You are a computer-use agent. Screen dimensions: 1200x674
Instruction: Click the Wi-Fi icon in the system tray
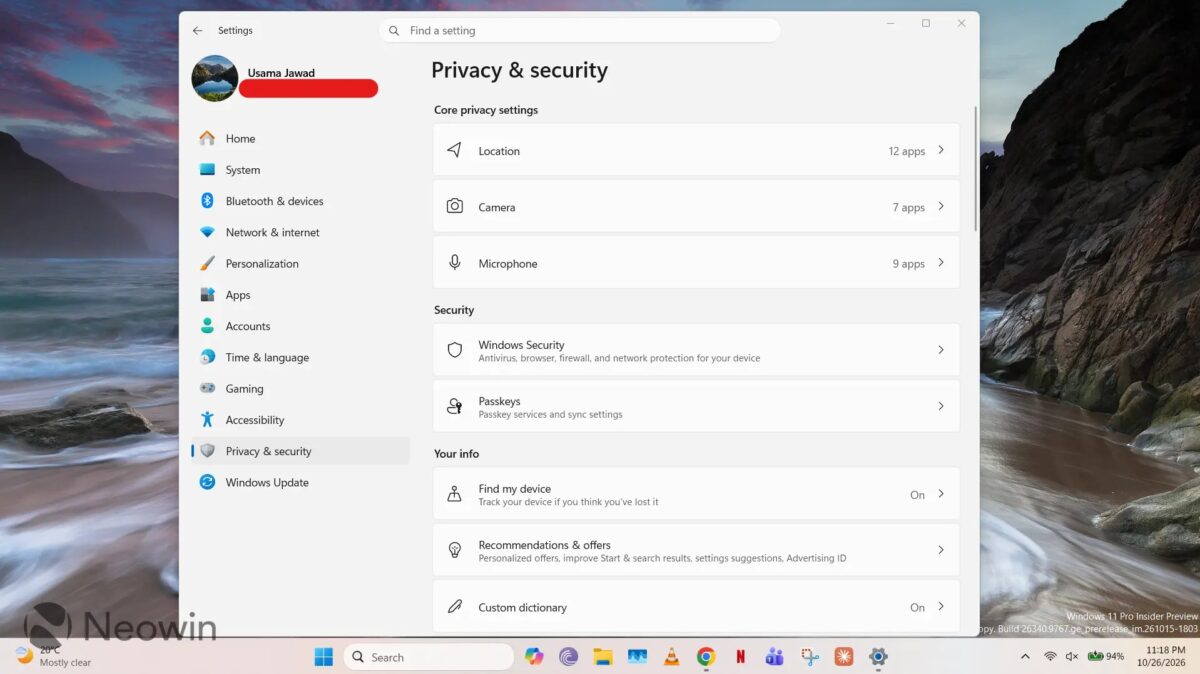(1050, 657)
